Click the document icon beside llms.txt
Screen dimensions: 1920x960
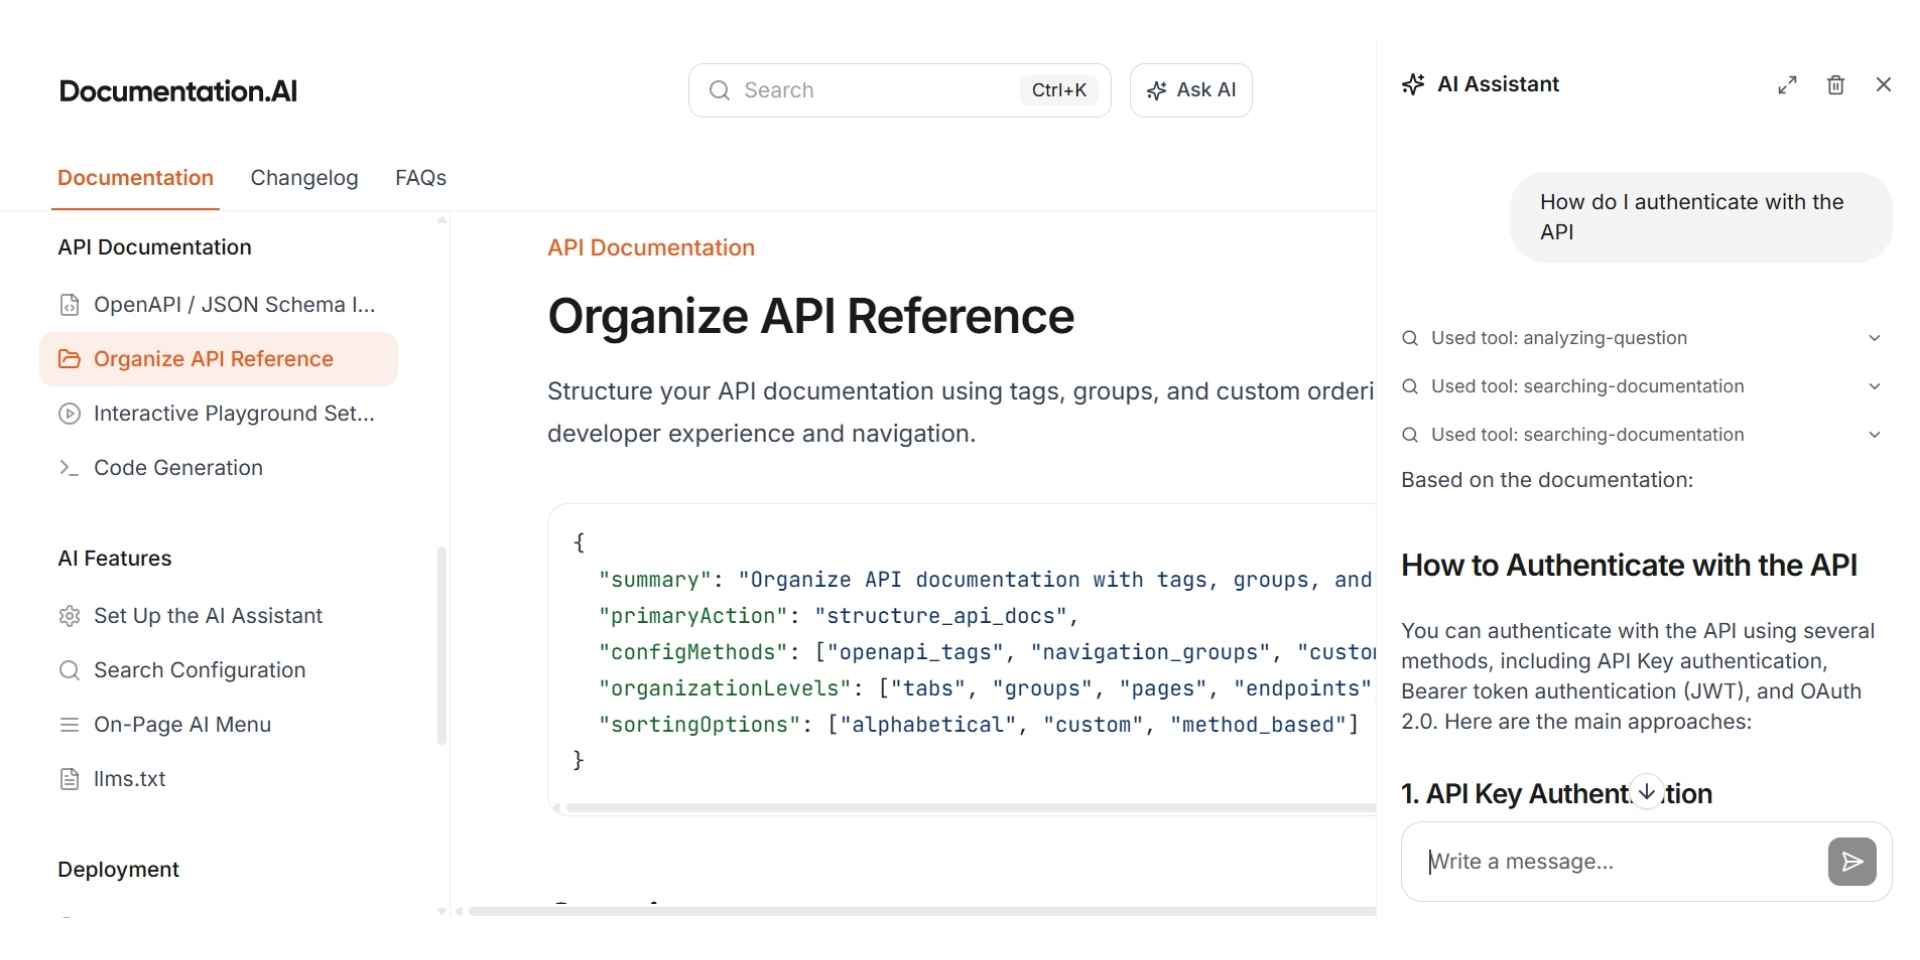tap(69, 779)
